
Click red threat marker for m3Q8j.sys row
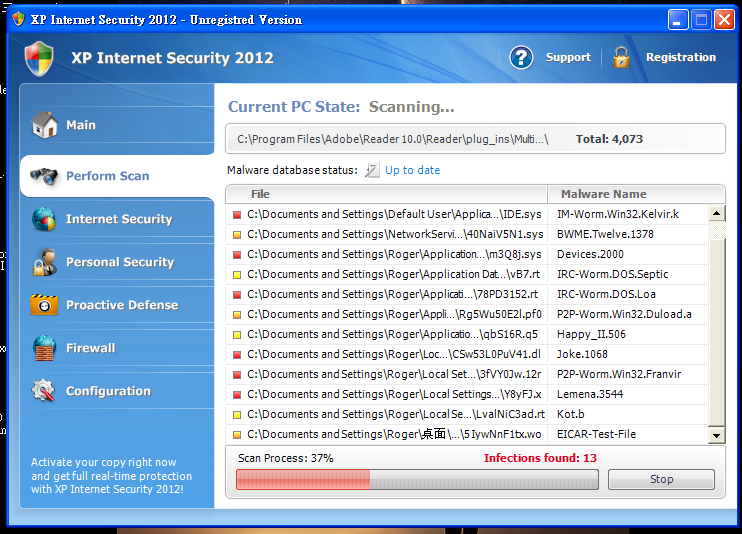[237, 255]
